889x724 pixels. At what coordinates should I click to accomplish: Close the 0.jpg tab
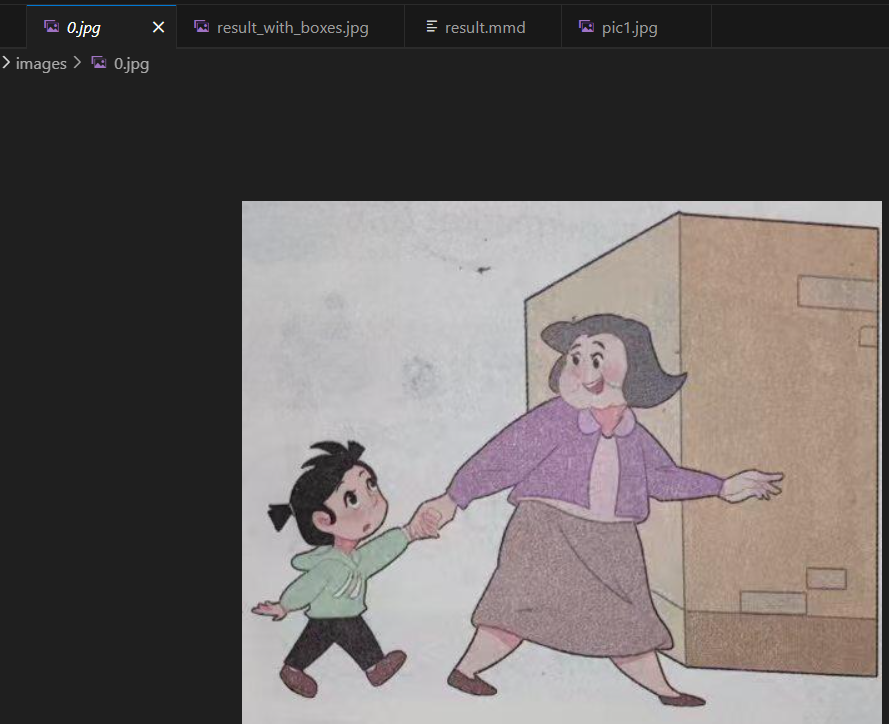point(158,26)
